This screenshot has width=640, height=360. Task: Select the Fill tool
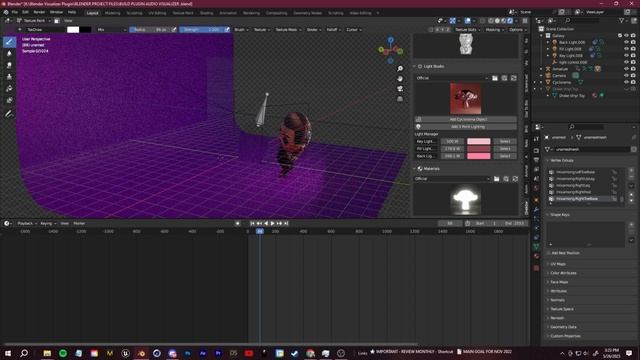click(x=9, y=89)
